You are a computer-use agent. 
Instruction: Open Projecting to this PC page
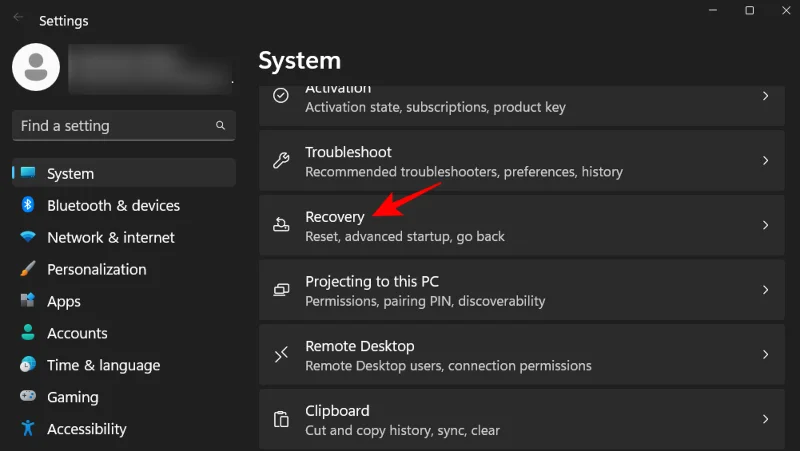[521, 290]
